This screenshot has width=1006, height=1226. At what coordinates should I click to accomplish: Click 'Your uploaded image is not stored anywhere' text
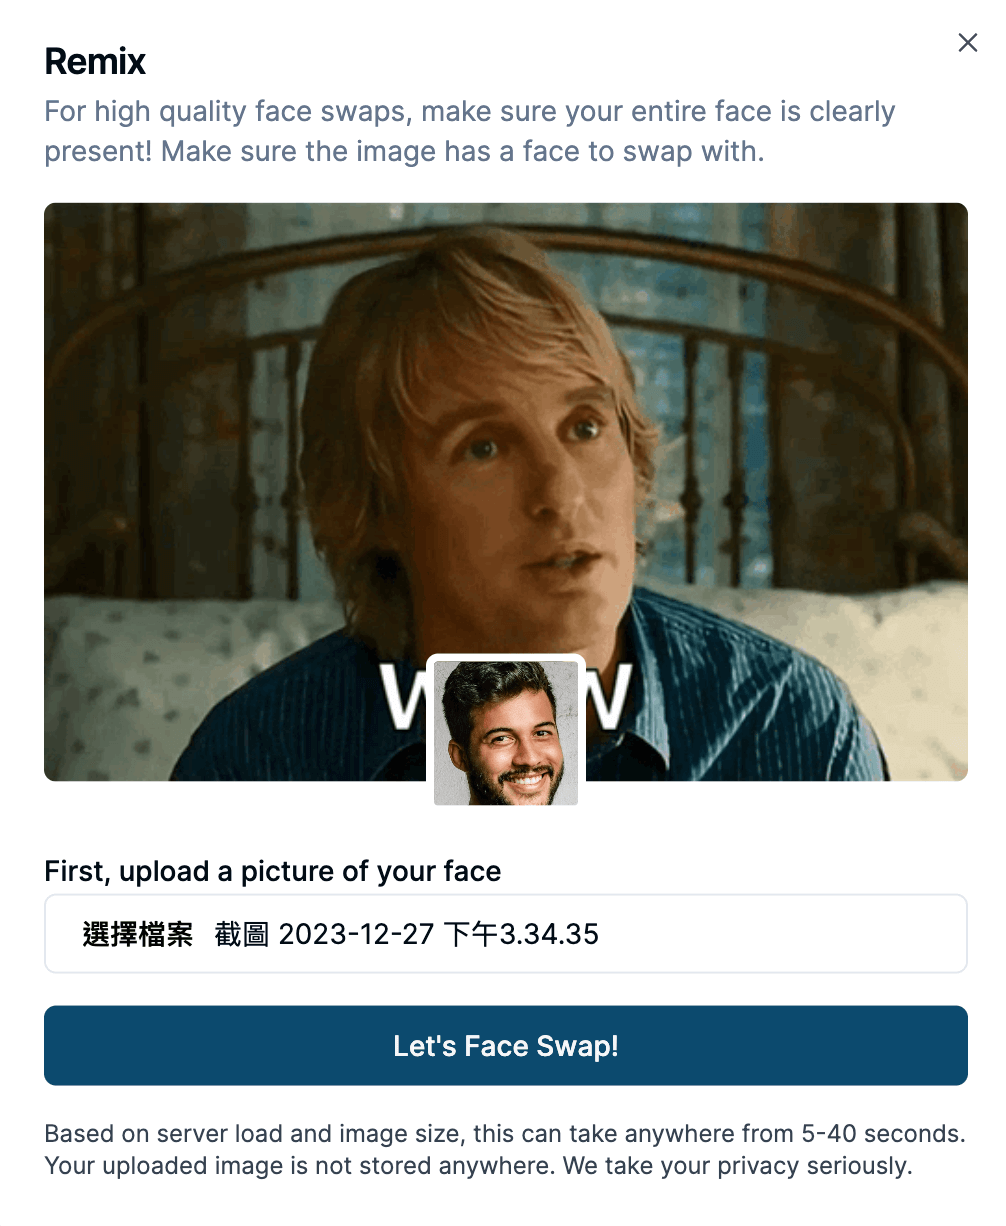[300, 1166]
